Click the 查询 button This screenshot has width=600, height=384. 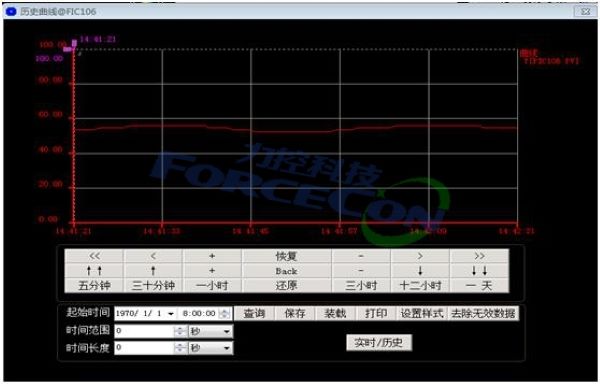coord(254,314)
